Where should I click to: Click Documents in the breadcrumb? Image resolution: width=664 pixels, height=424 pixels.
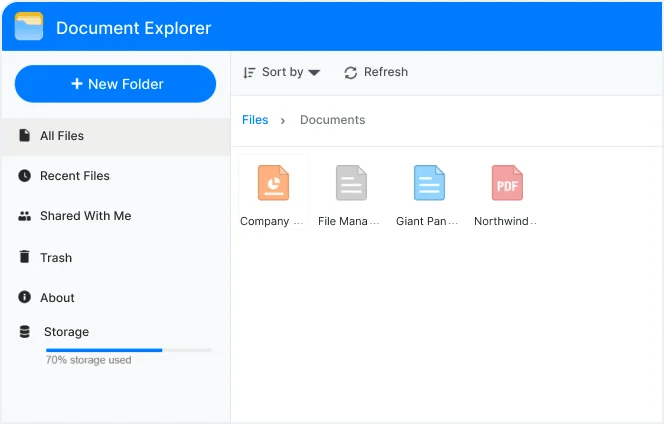(332, 120)
